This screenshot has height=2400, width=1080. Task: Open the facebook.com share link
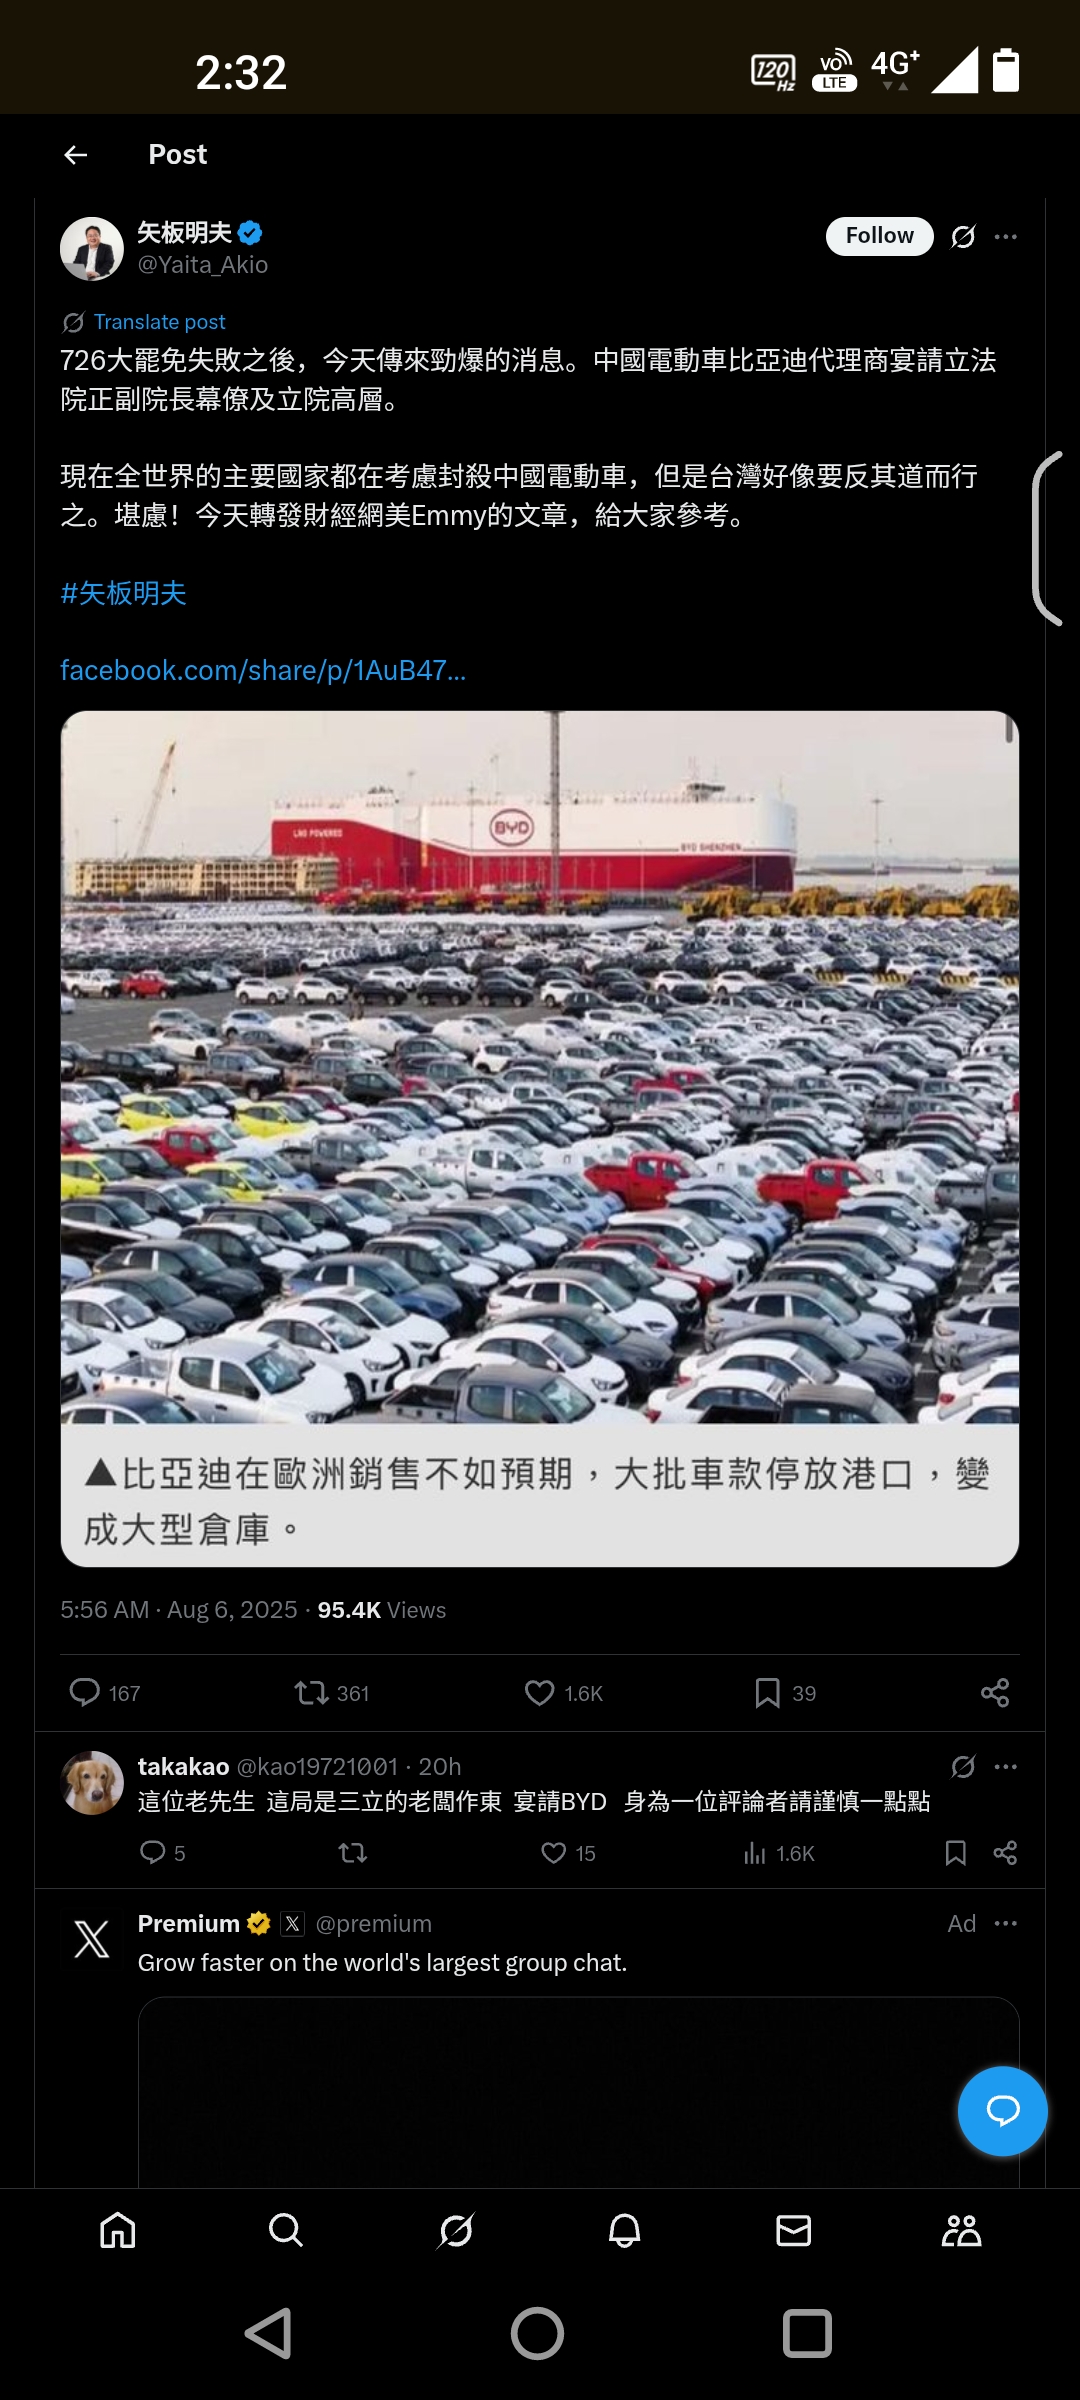pyautogui.click(x=263, y=670)
